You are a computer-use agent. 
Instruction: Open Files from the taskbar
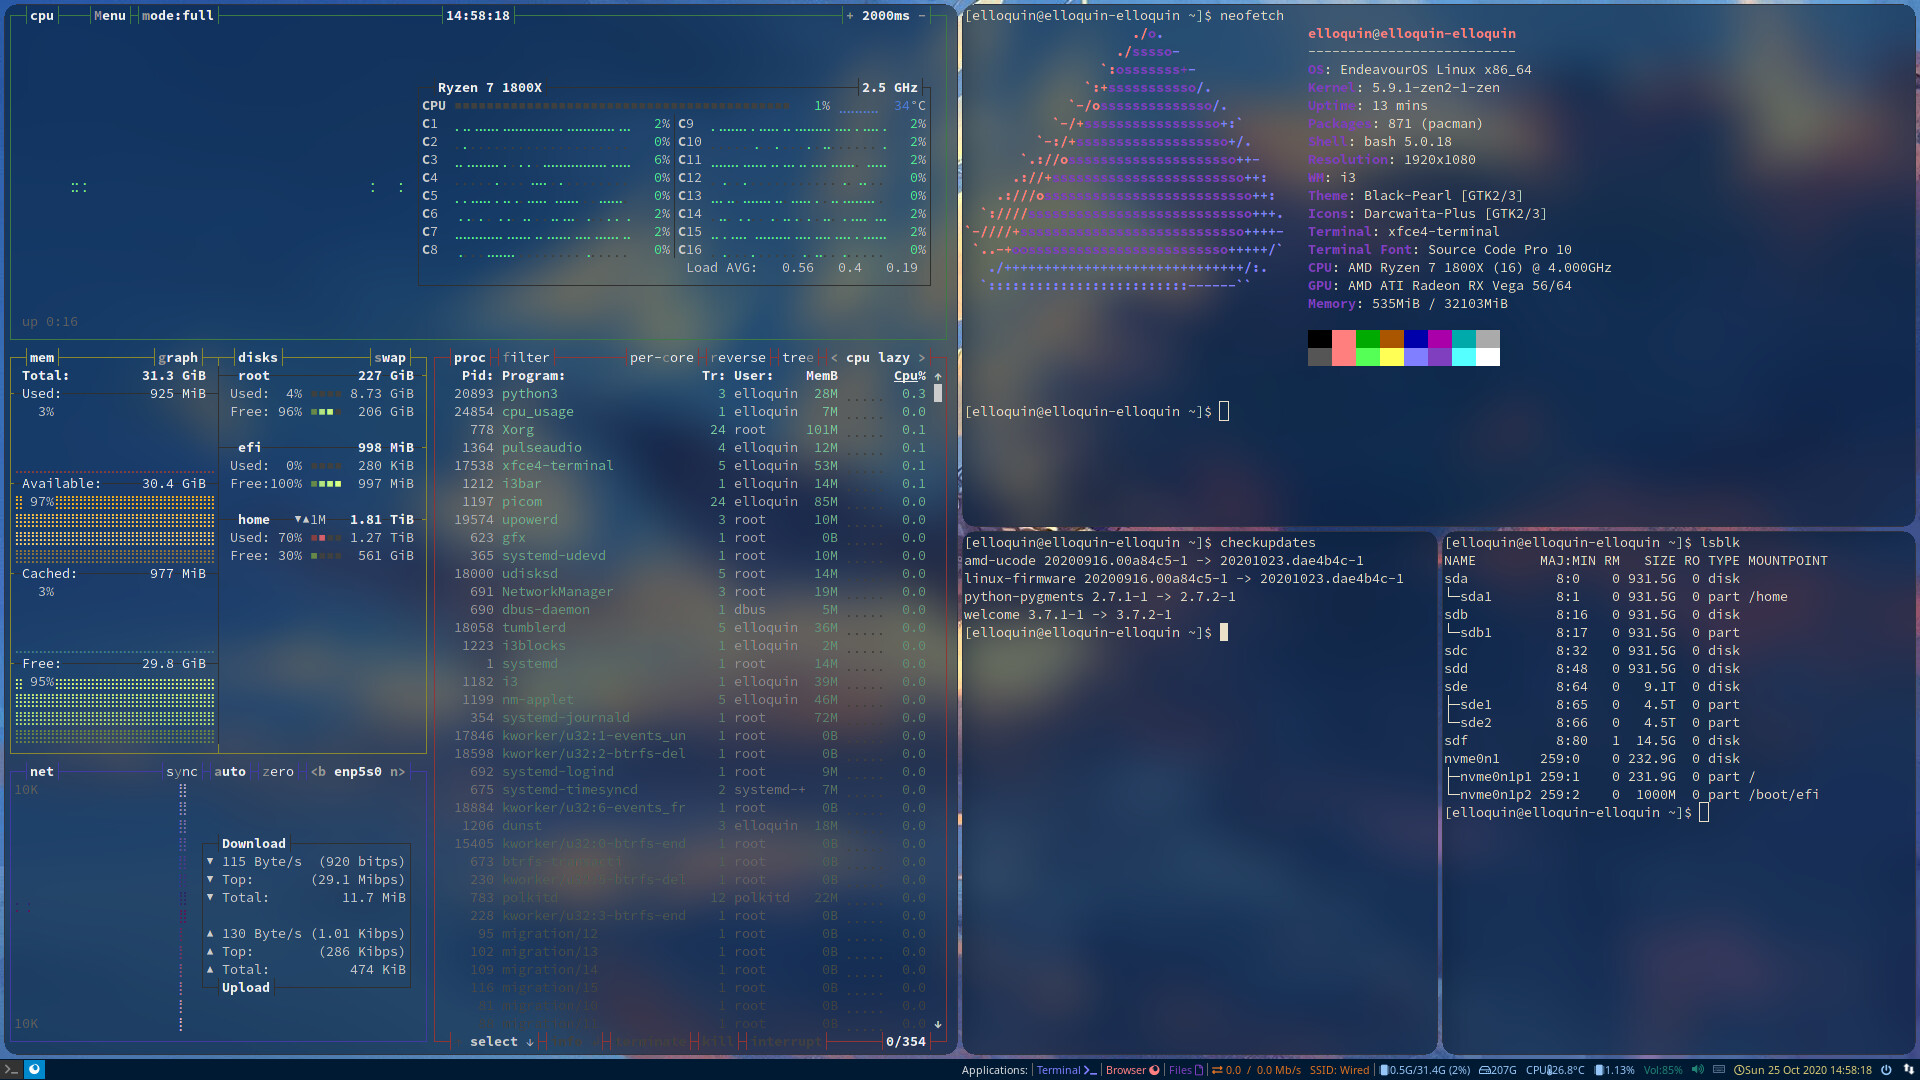(x=1180, y=1069)
